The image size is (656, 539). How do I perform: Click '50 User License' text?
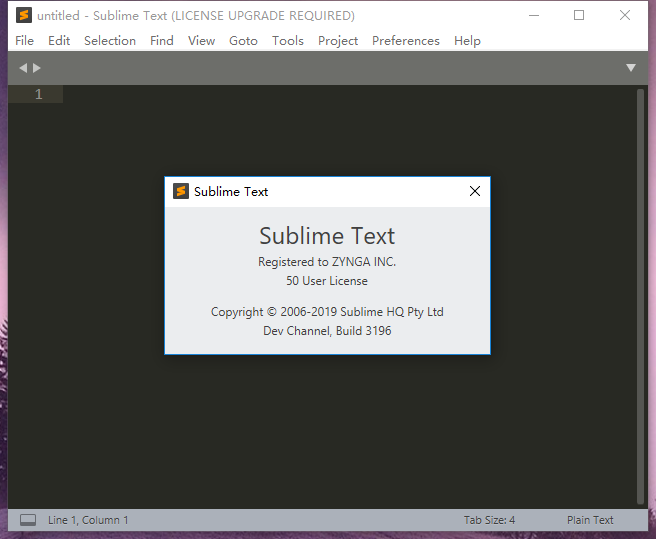[x=327, y=281]
